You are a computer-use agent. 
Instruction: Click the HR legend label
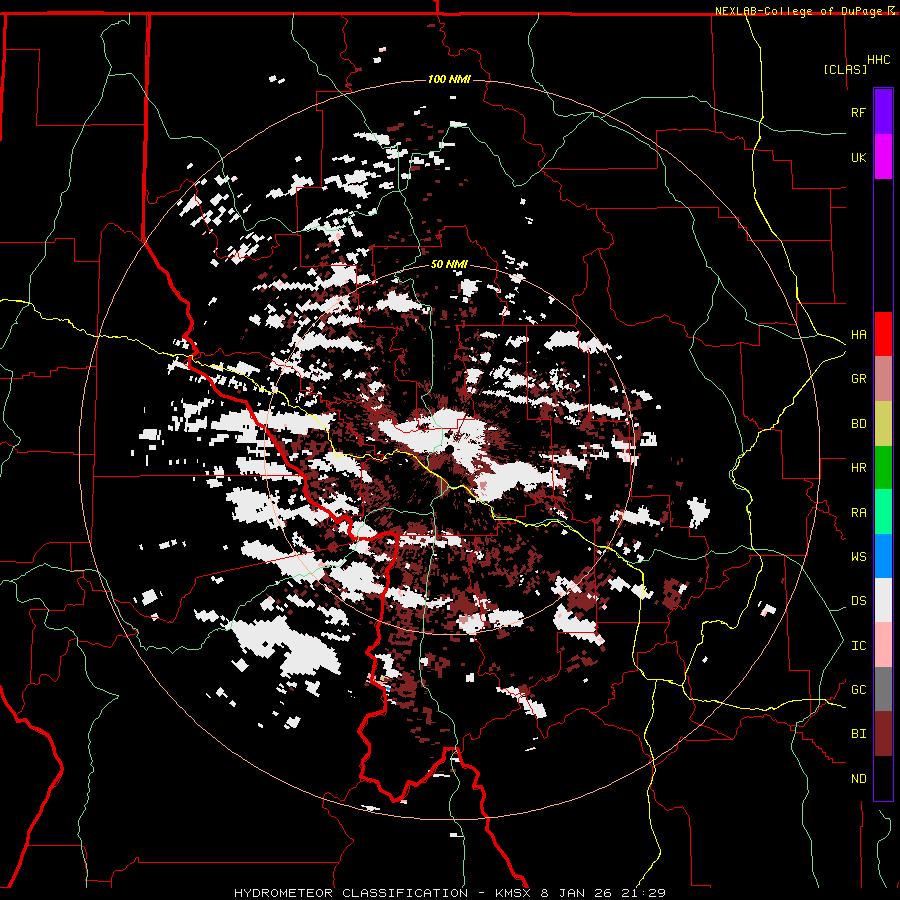[858, 468]
